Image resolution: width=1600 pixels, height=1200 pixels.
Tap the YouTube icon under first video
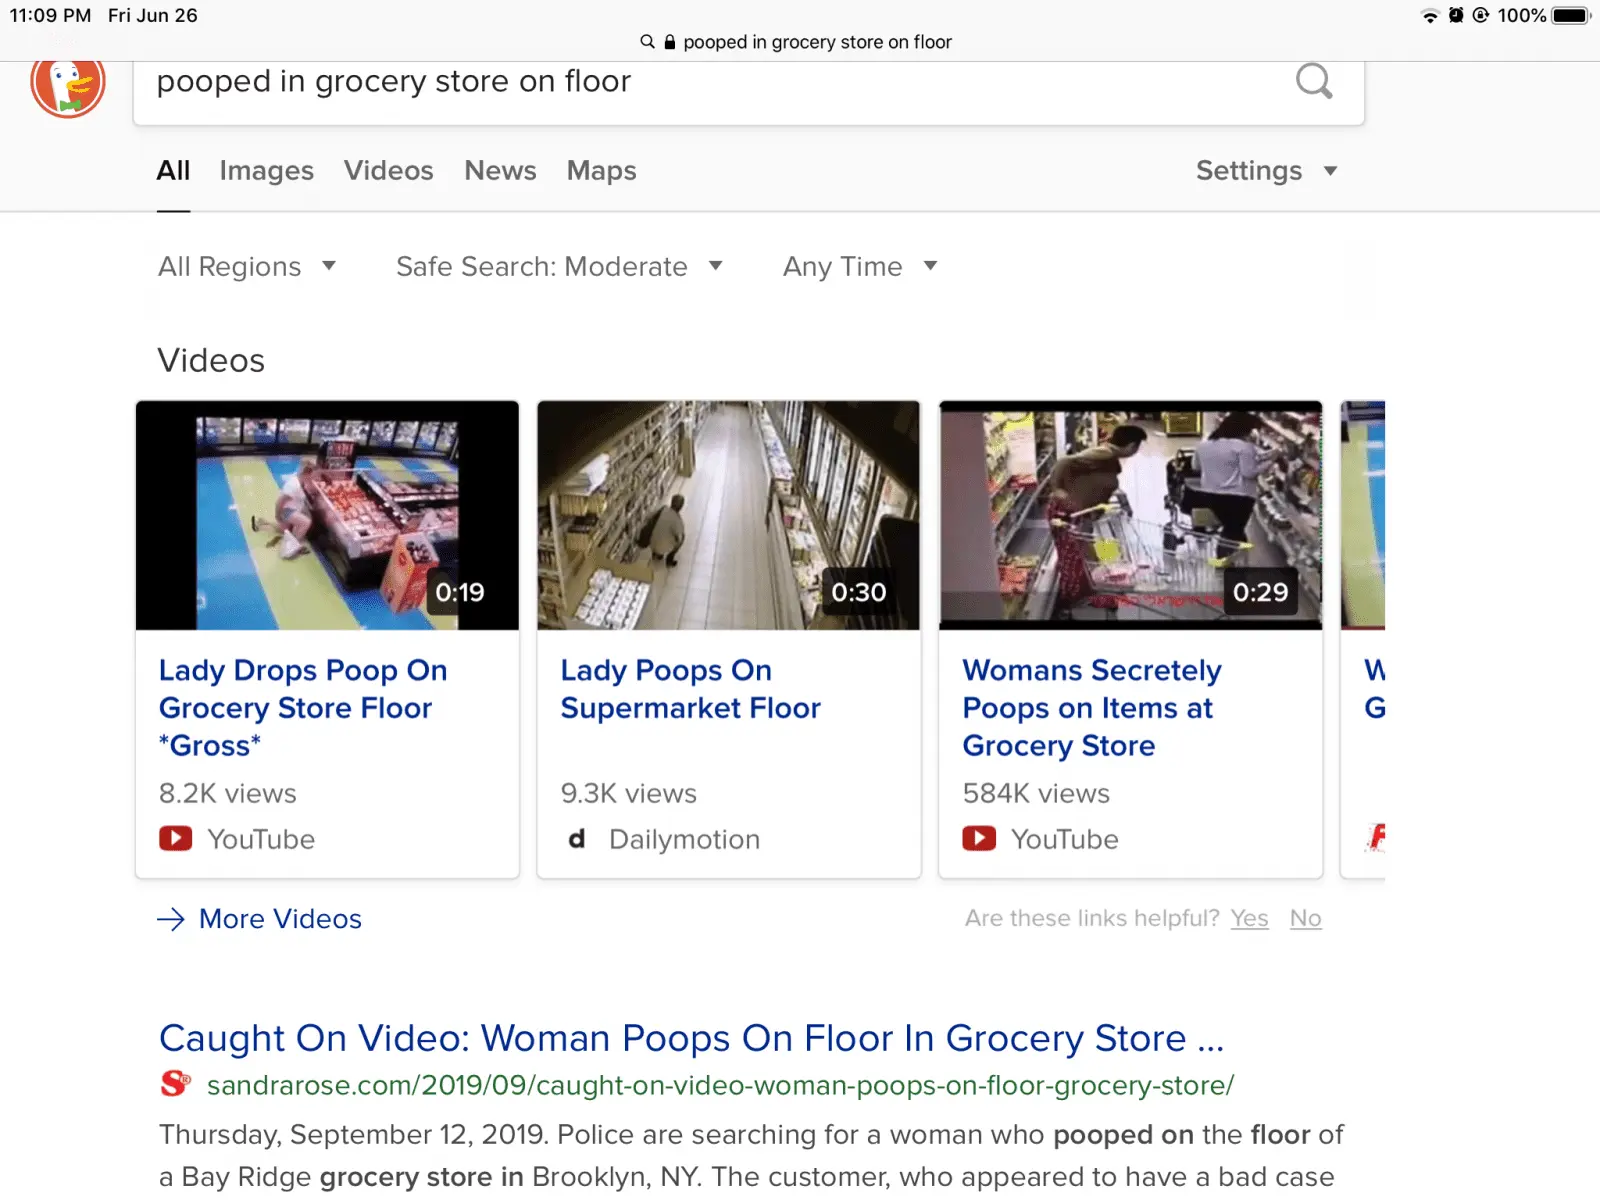(175, 838)
